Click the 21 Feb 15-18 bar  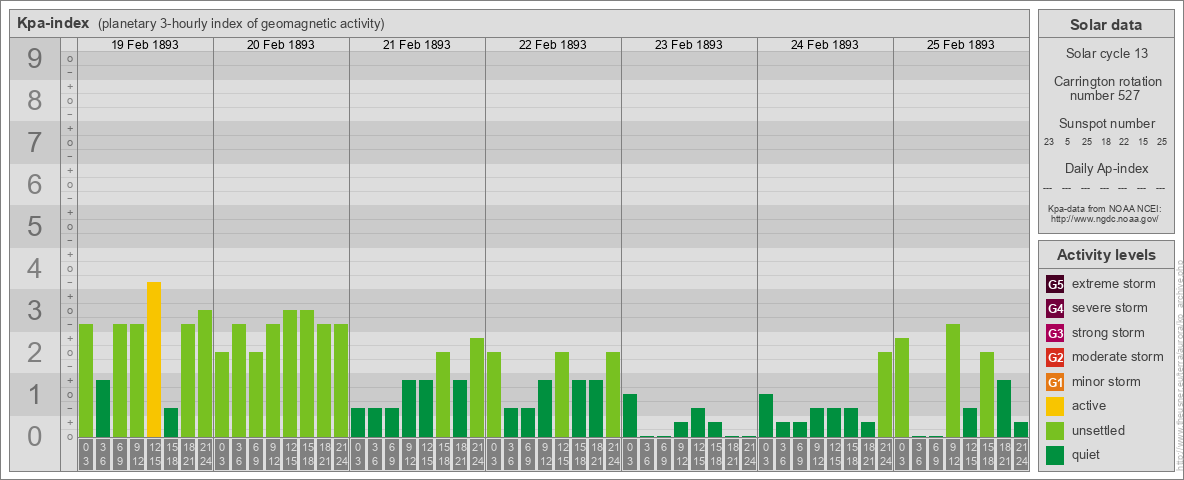(x=442, y=395)
